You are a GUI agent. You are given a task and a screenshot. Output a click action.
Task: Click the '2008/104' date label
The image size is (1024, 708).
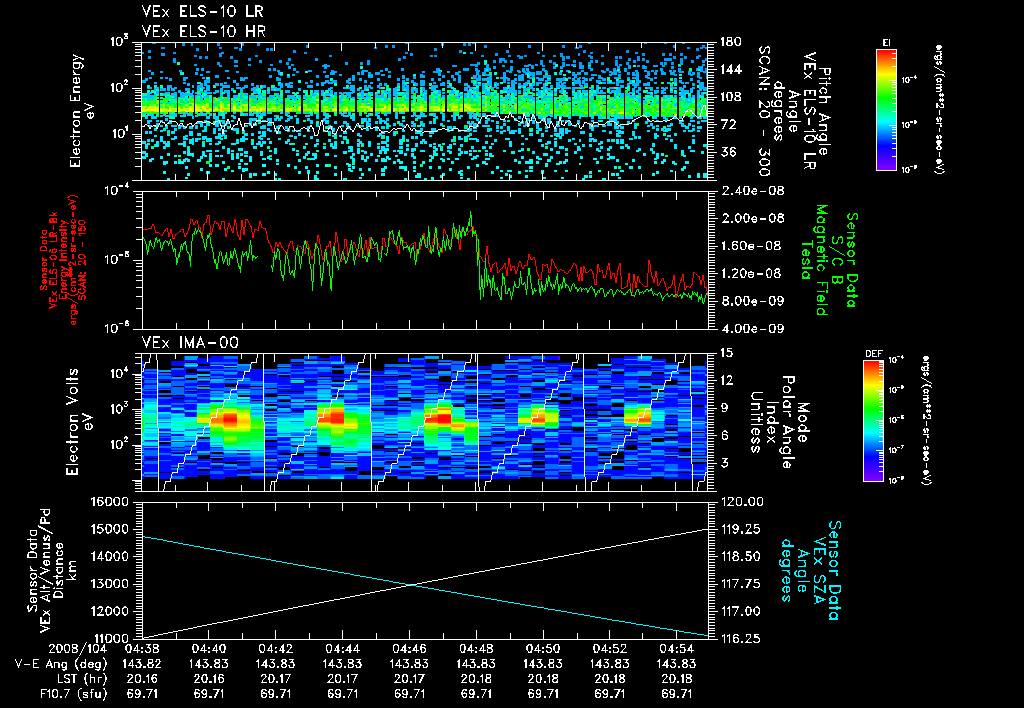coord(78,650)
